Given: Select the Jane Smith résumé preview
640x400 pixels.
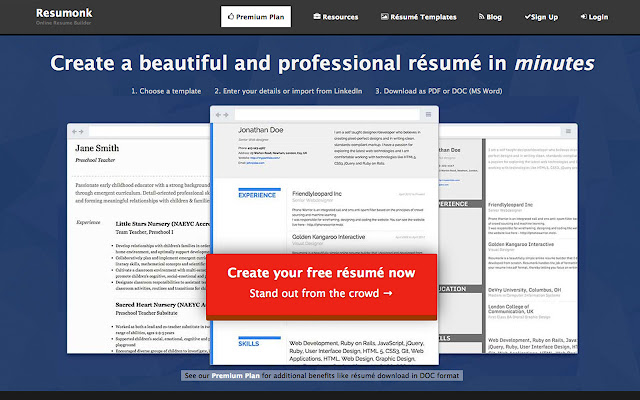Looking at the screenshot, I should pos(139,238).
